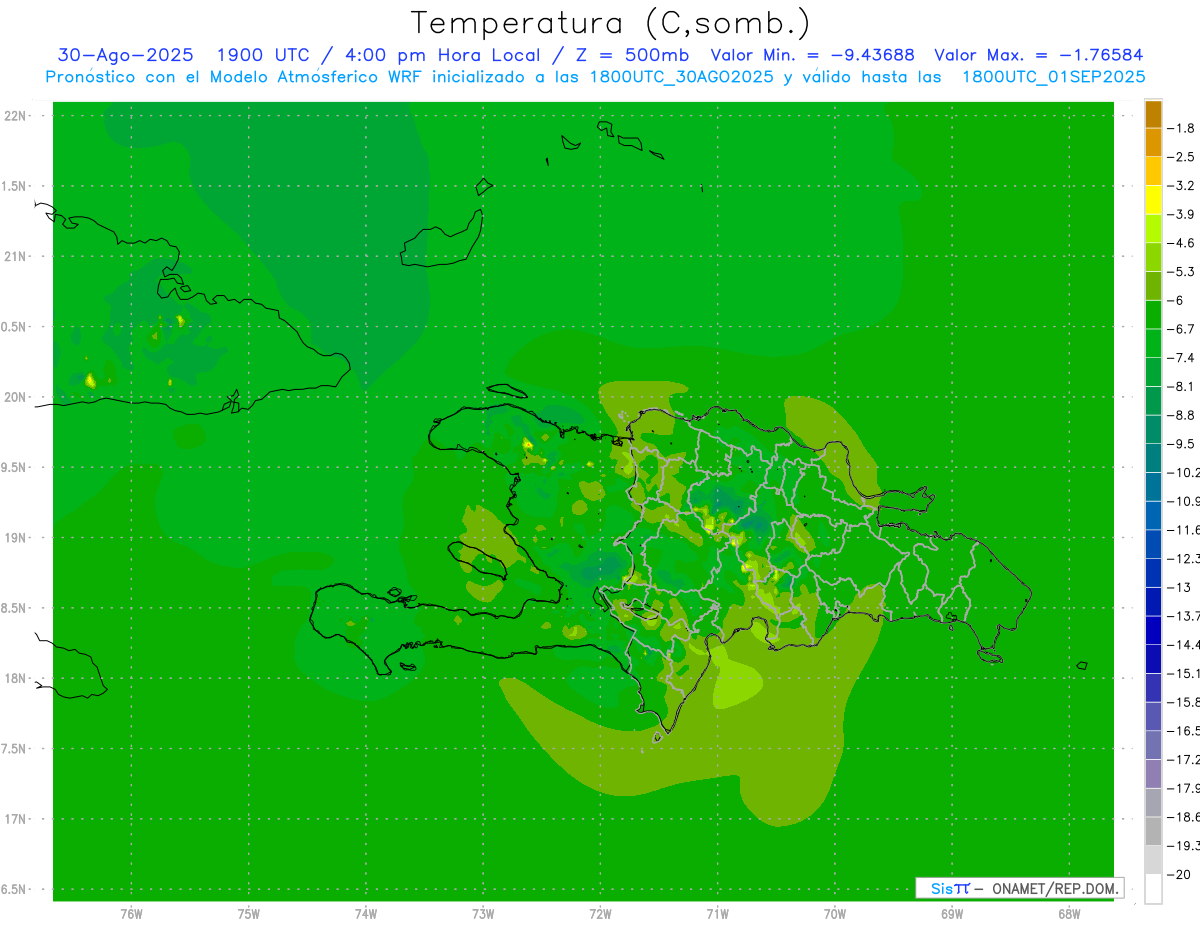
Task: Click the '74W' longitude label
Action: pyautogui.click(x=366, y=914)
